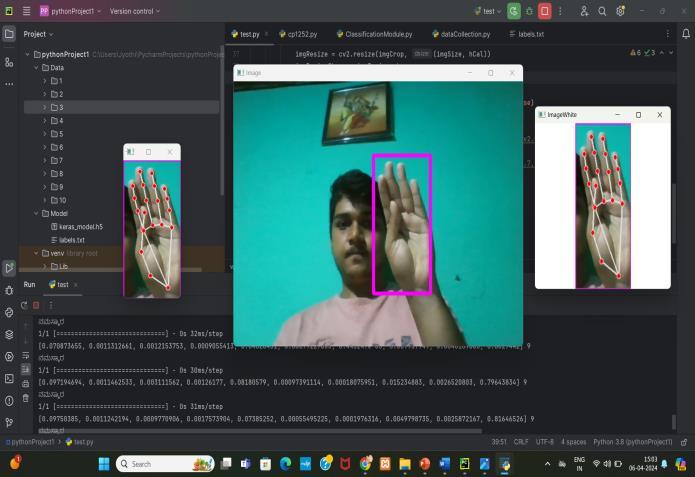
Task: Collapse the pythonProject1 root folder
Action: 27,55
